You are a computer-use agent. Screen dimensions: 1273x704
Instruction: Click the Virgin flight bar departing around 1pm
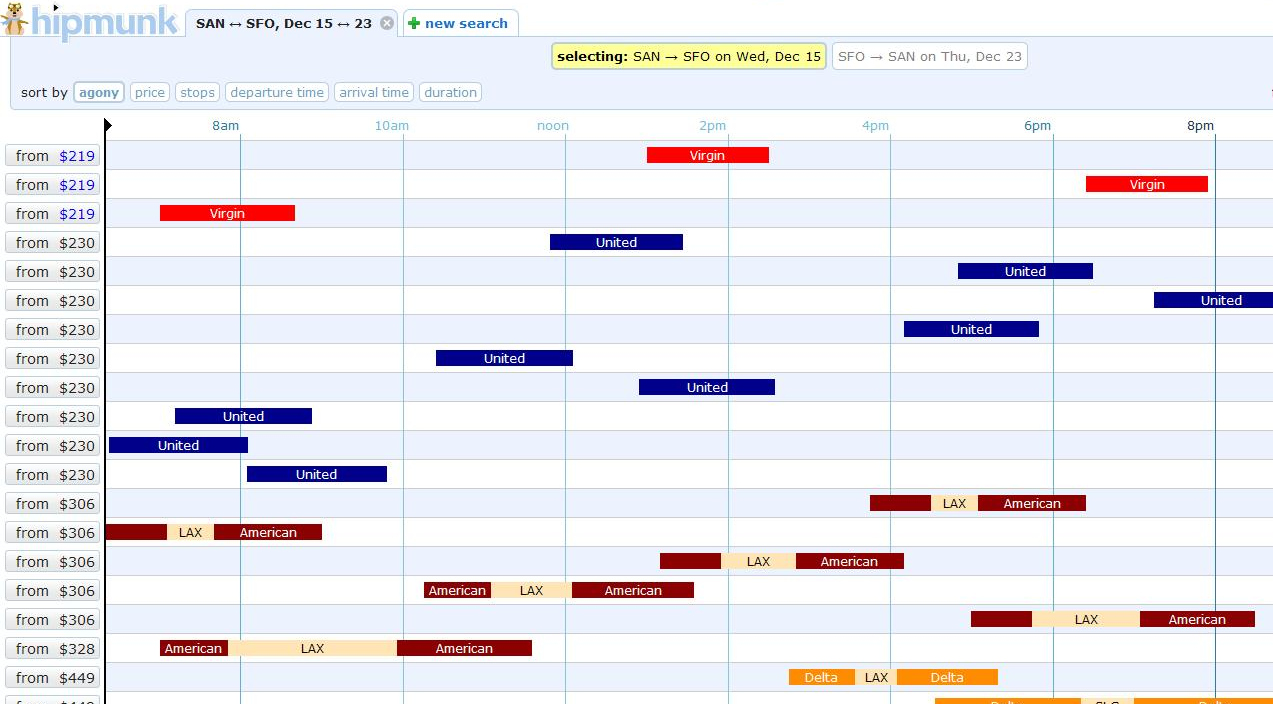(708, 155)
